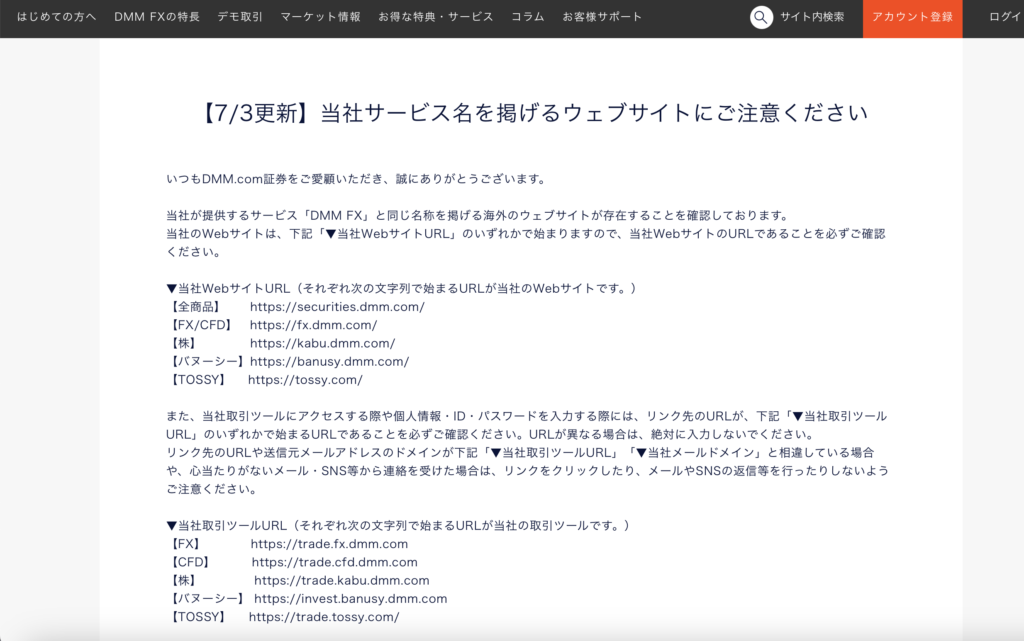Click the https://trade.tossy.com/ URL text
The width and height of the screenshot is (1024, 641).
coord(324,617)
